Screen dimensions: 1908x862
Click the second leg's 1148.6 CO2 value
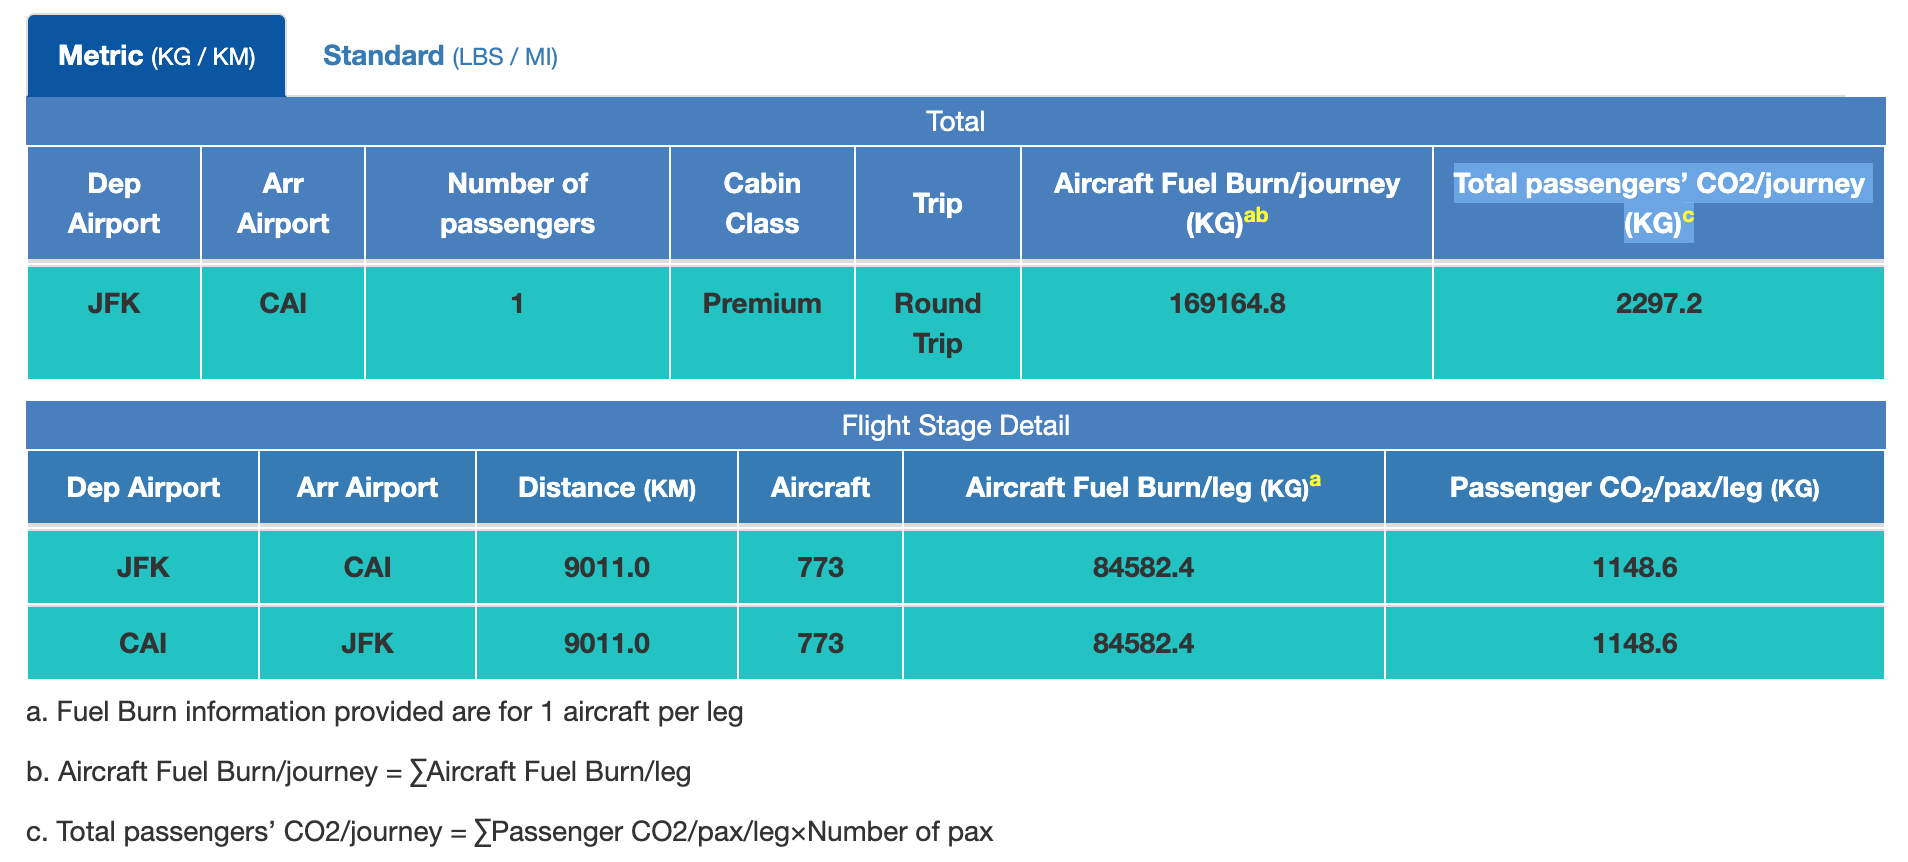tap(1634, 643)
